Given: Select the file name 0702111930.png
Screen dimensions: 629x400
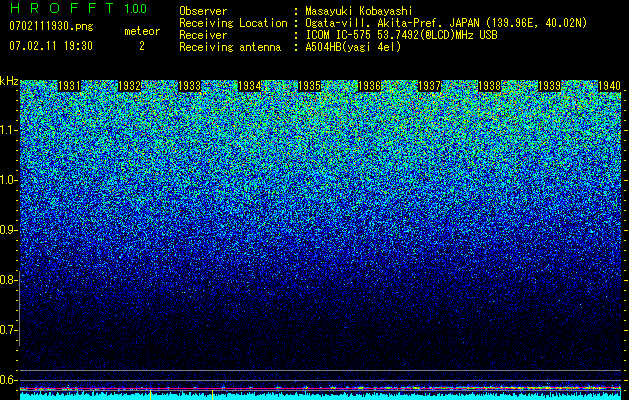Looking at the screenshot, I should tap(51, 26).
